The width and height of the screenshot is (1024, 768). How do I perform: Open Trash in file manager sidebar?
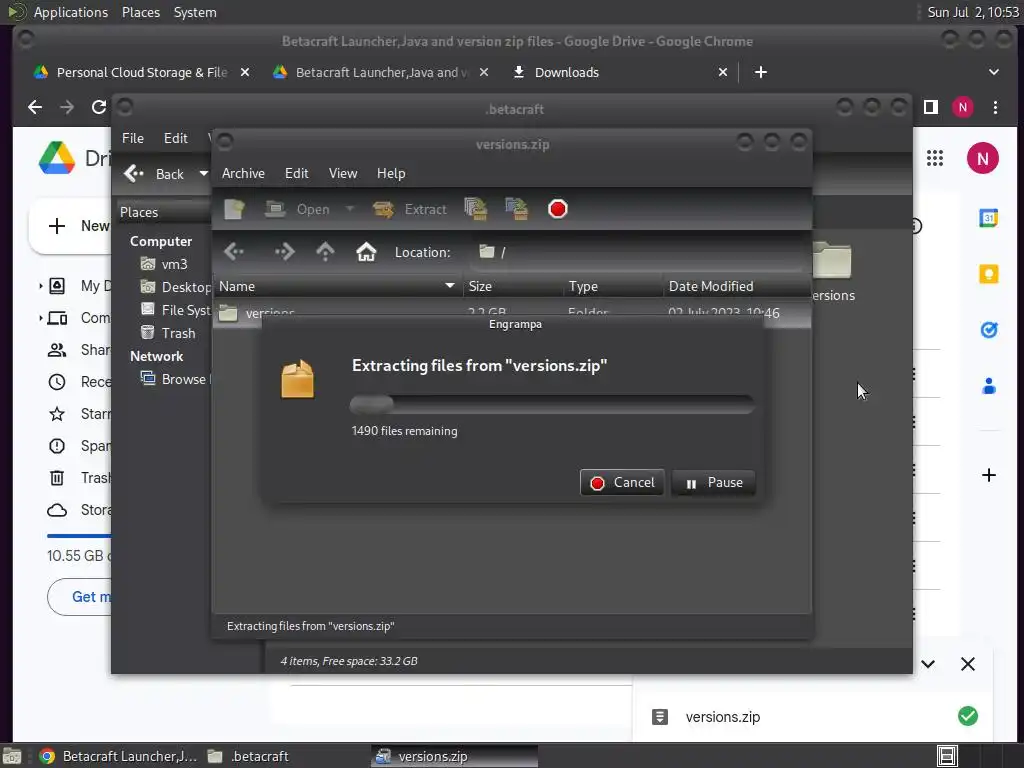pyautogui.click(x=168, y=333)
